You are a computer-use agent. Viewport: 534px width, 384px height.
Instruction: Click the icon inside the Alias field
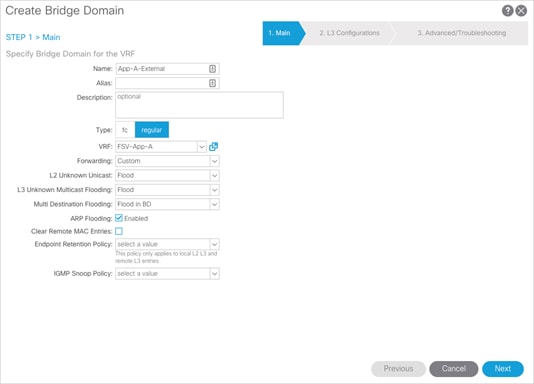point(212,83)
